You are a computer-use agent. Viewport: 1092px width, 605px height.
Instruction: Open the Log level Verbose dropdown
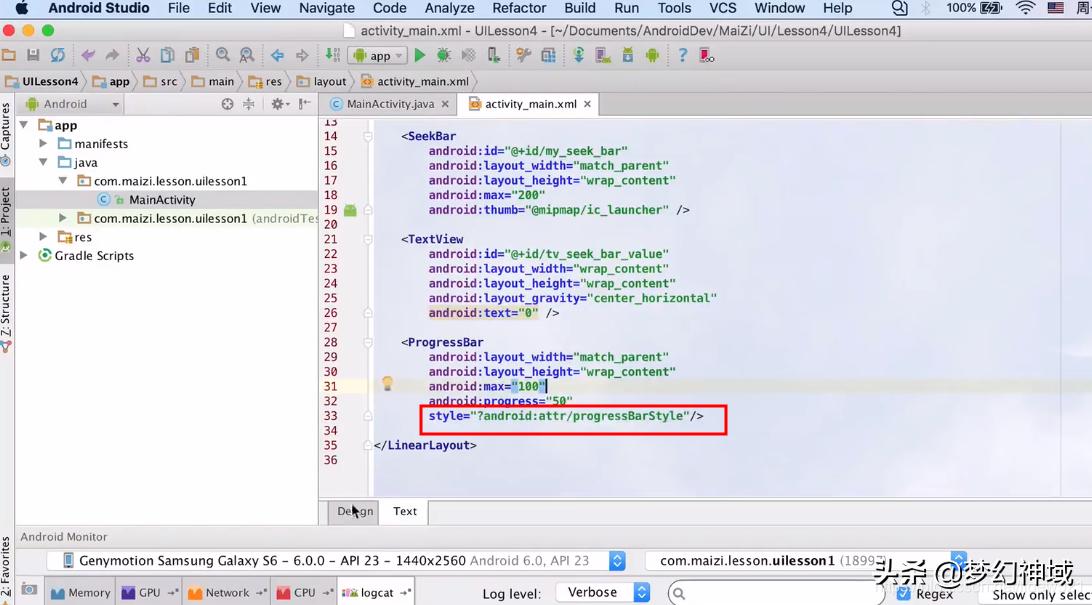603,593
